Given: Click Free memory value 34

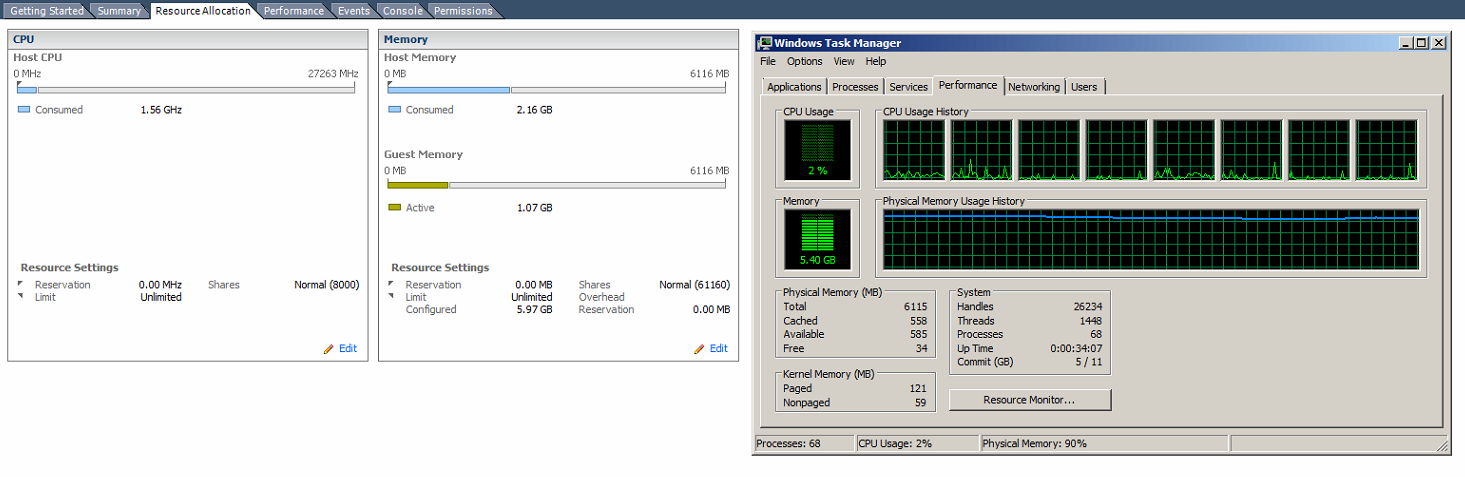Looking at the screenshot, I should [922, 349].
